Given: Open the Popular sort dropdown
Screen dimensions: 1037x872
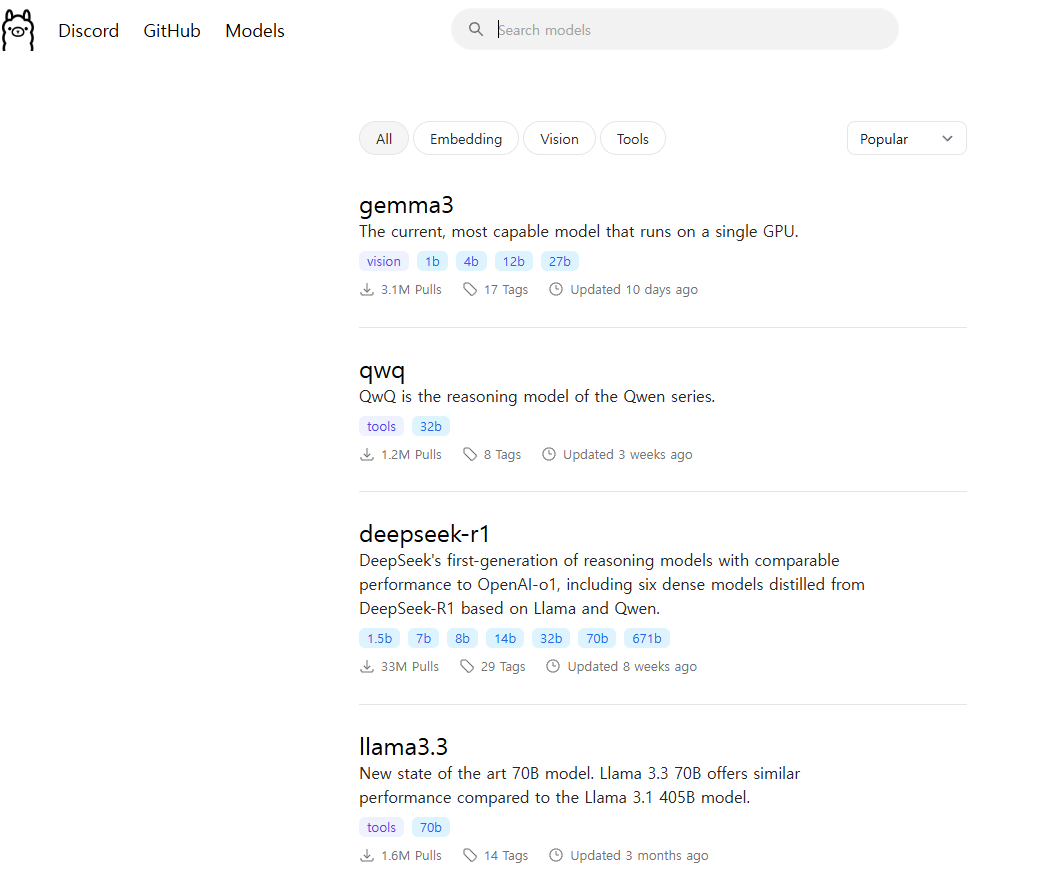Looking at the screenshot, I should click(x=895, y=139).
